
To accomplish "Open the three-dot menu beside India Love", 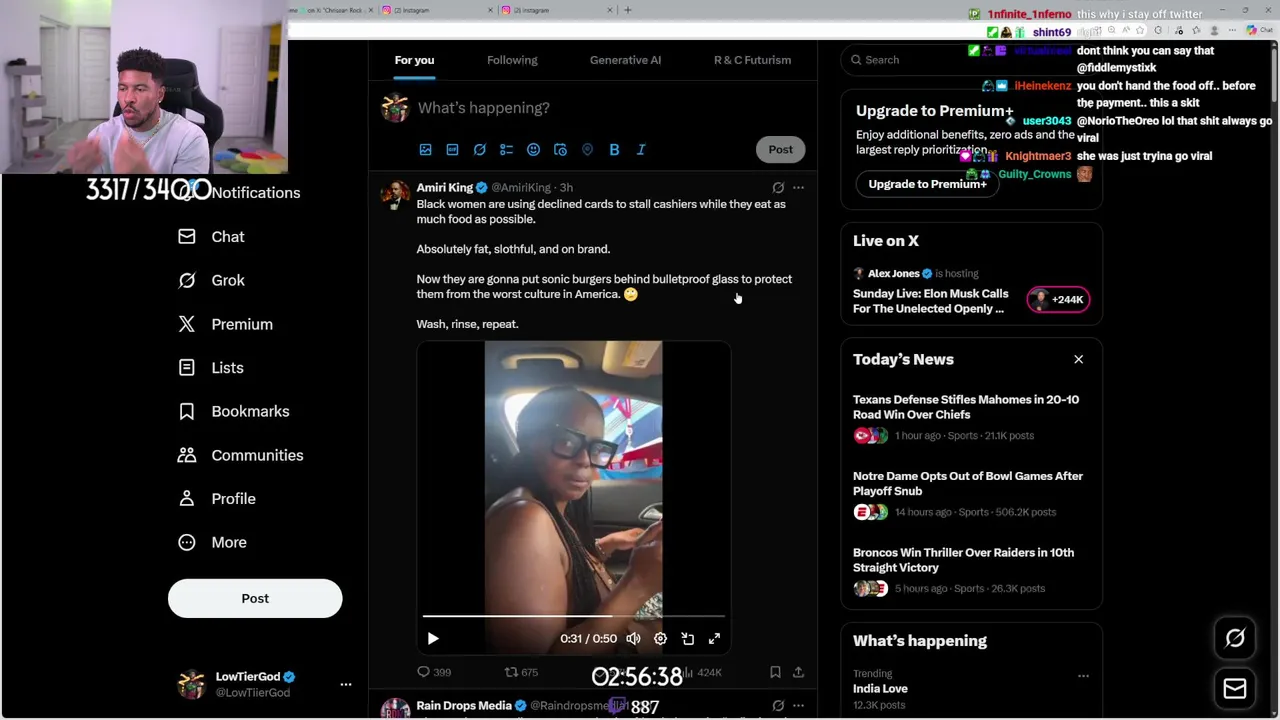I will click(x=1083, y=676).
